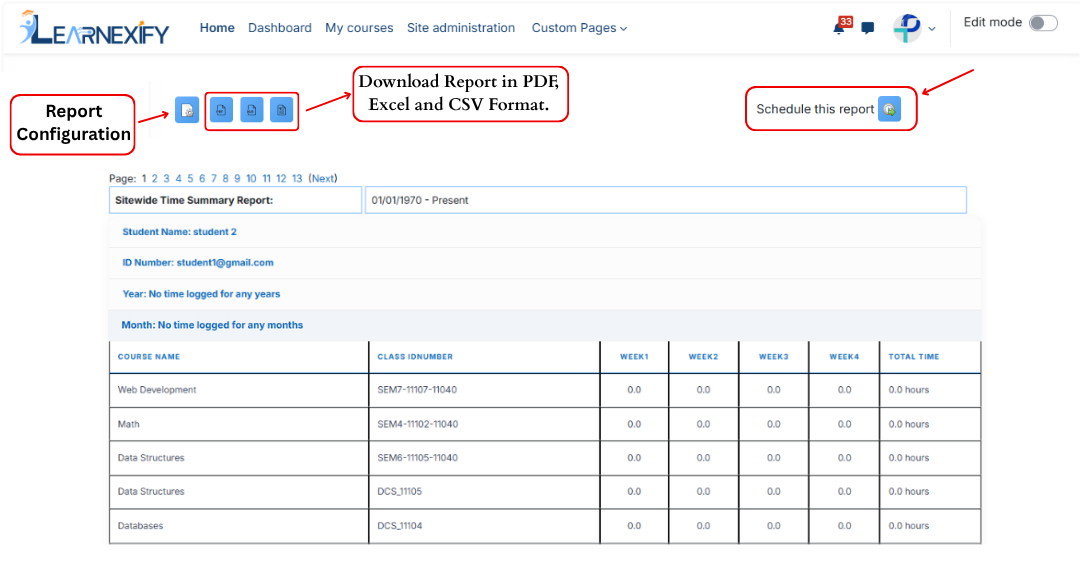Screen dimensions: 1080x566
Task: Sort by the COURSE NAME column header
Action: tap(149, 357)
